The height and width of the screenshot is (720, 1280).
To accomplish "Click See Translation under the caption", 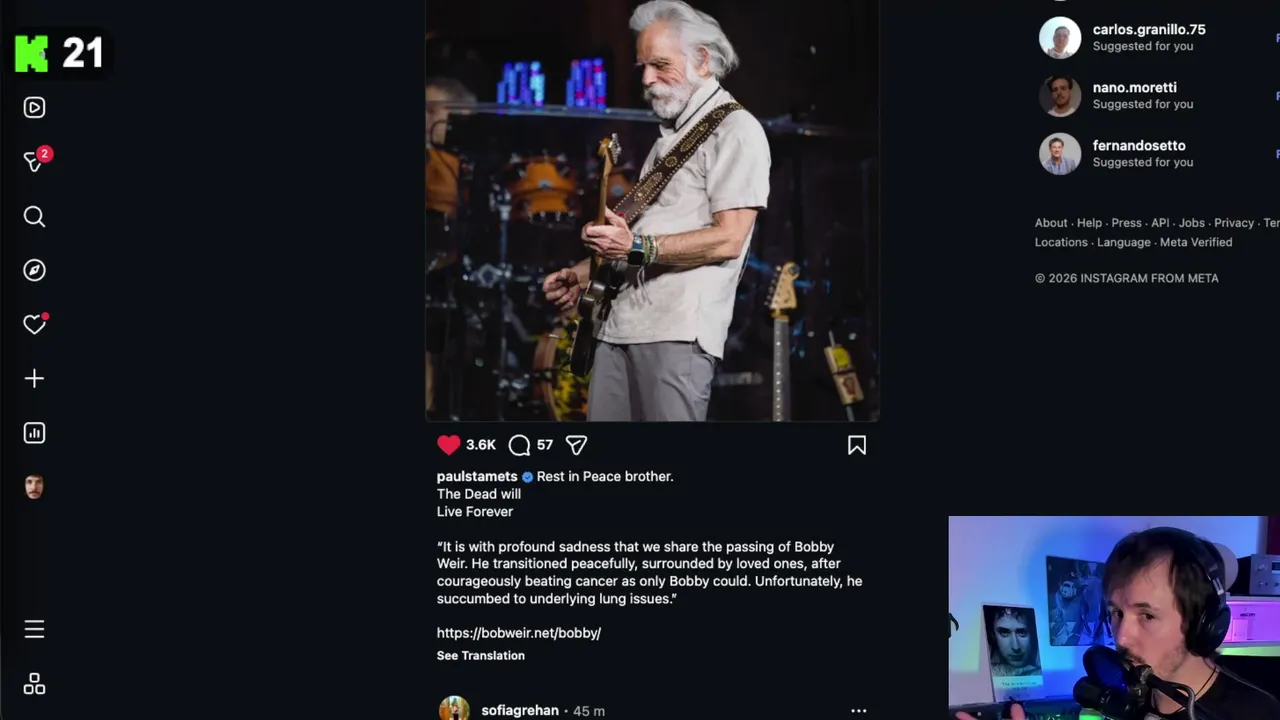I will (x=480, y=656).
